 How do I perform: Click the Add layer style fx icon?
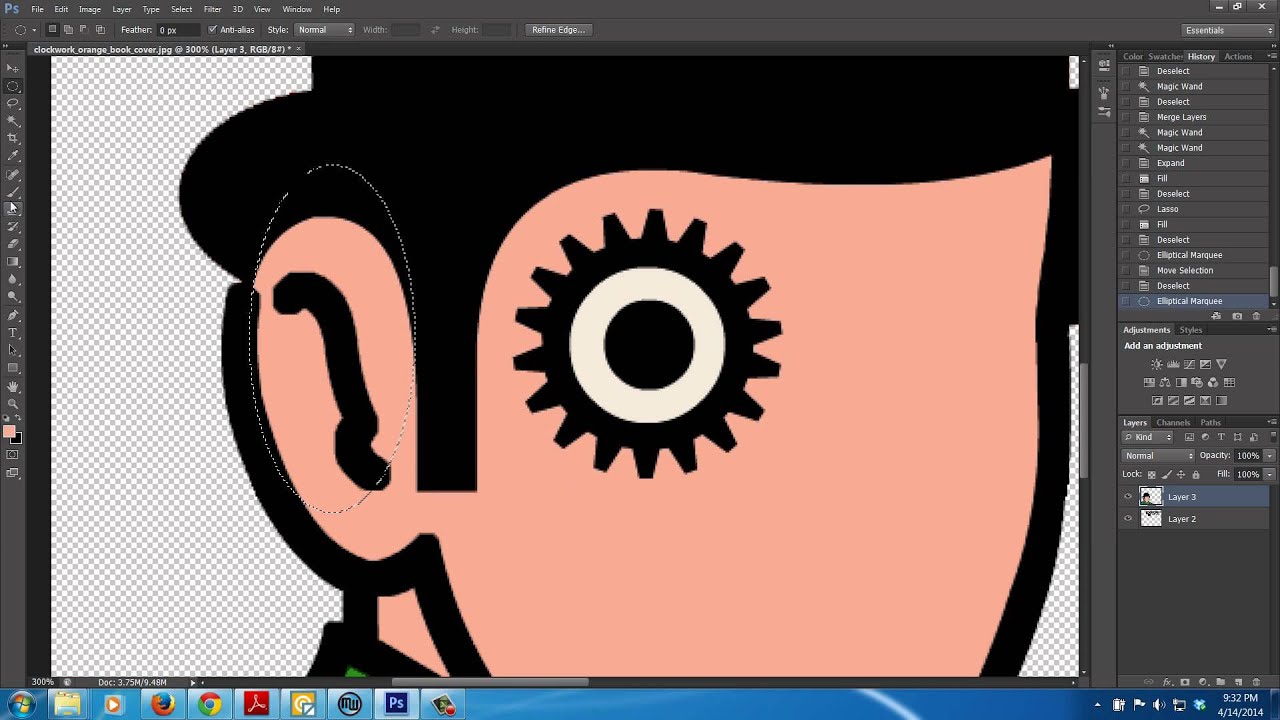pos(1167,682)
